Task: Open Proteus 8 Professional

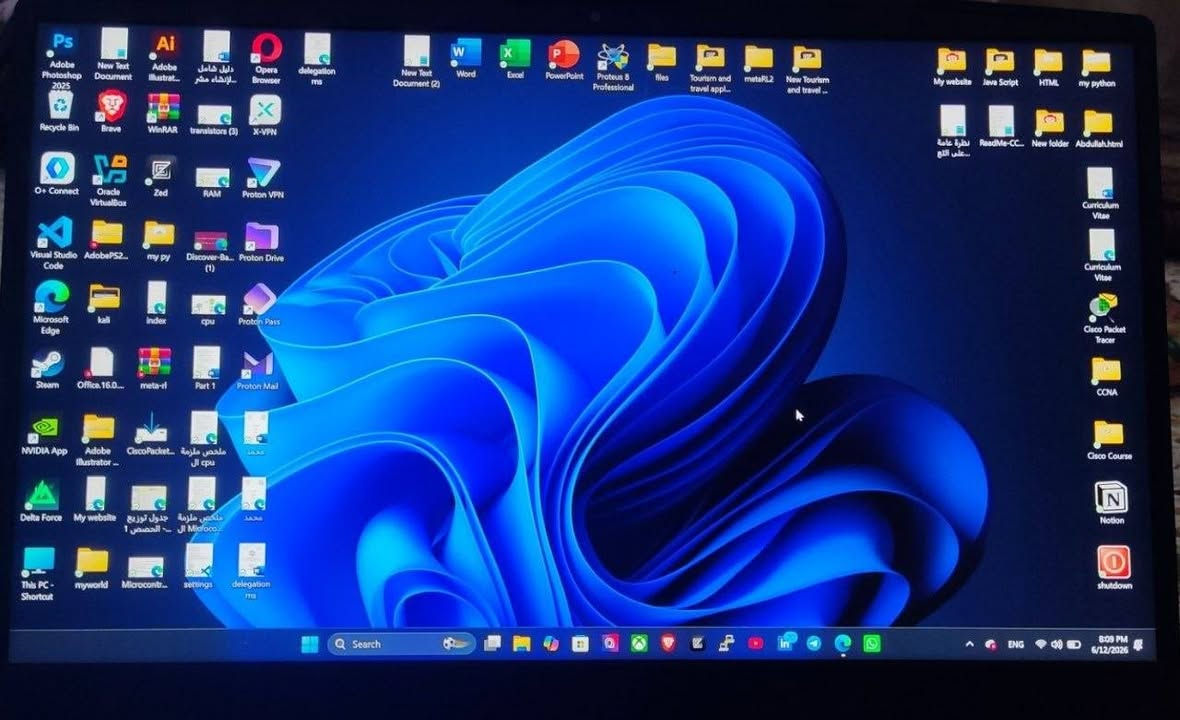Action: pyautogui.click(x=613, y=67)
